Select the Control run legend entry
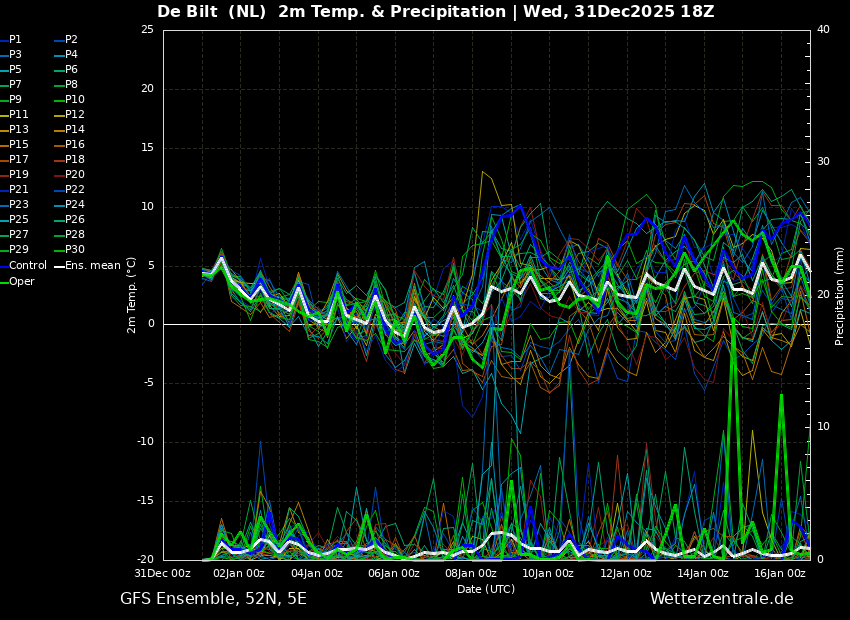The height and width of the screenshot is (620, 850). pyautogui.click(x=23, y=266)
